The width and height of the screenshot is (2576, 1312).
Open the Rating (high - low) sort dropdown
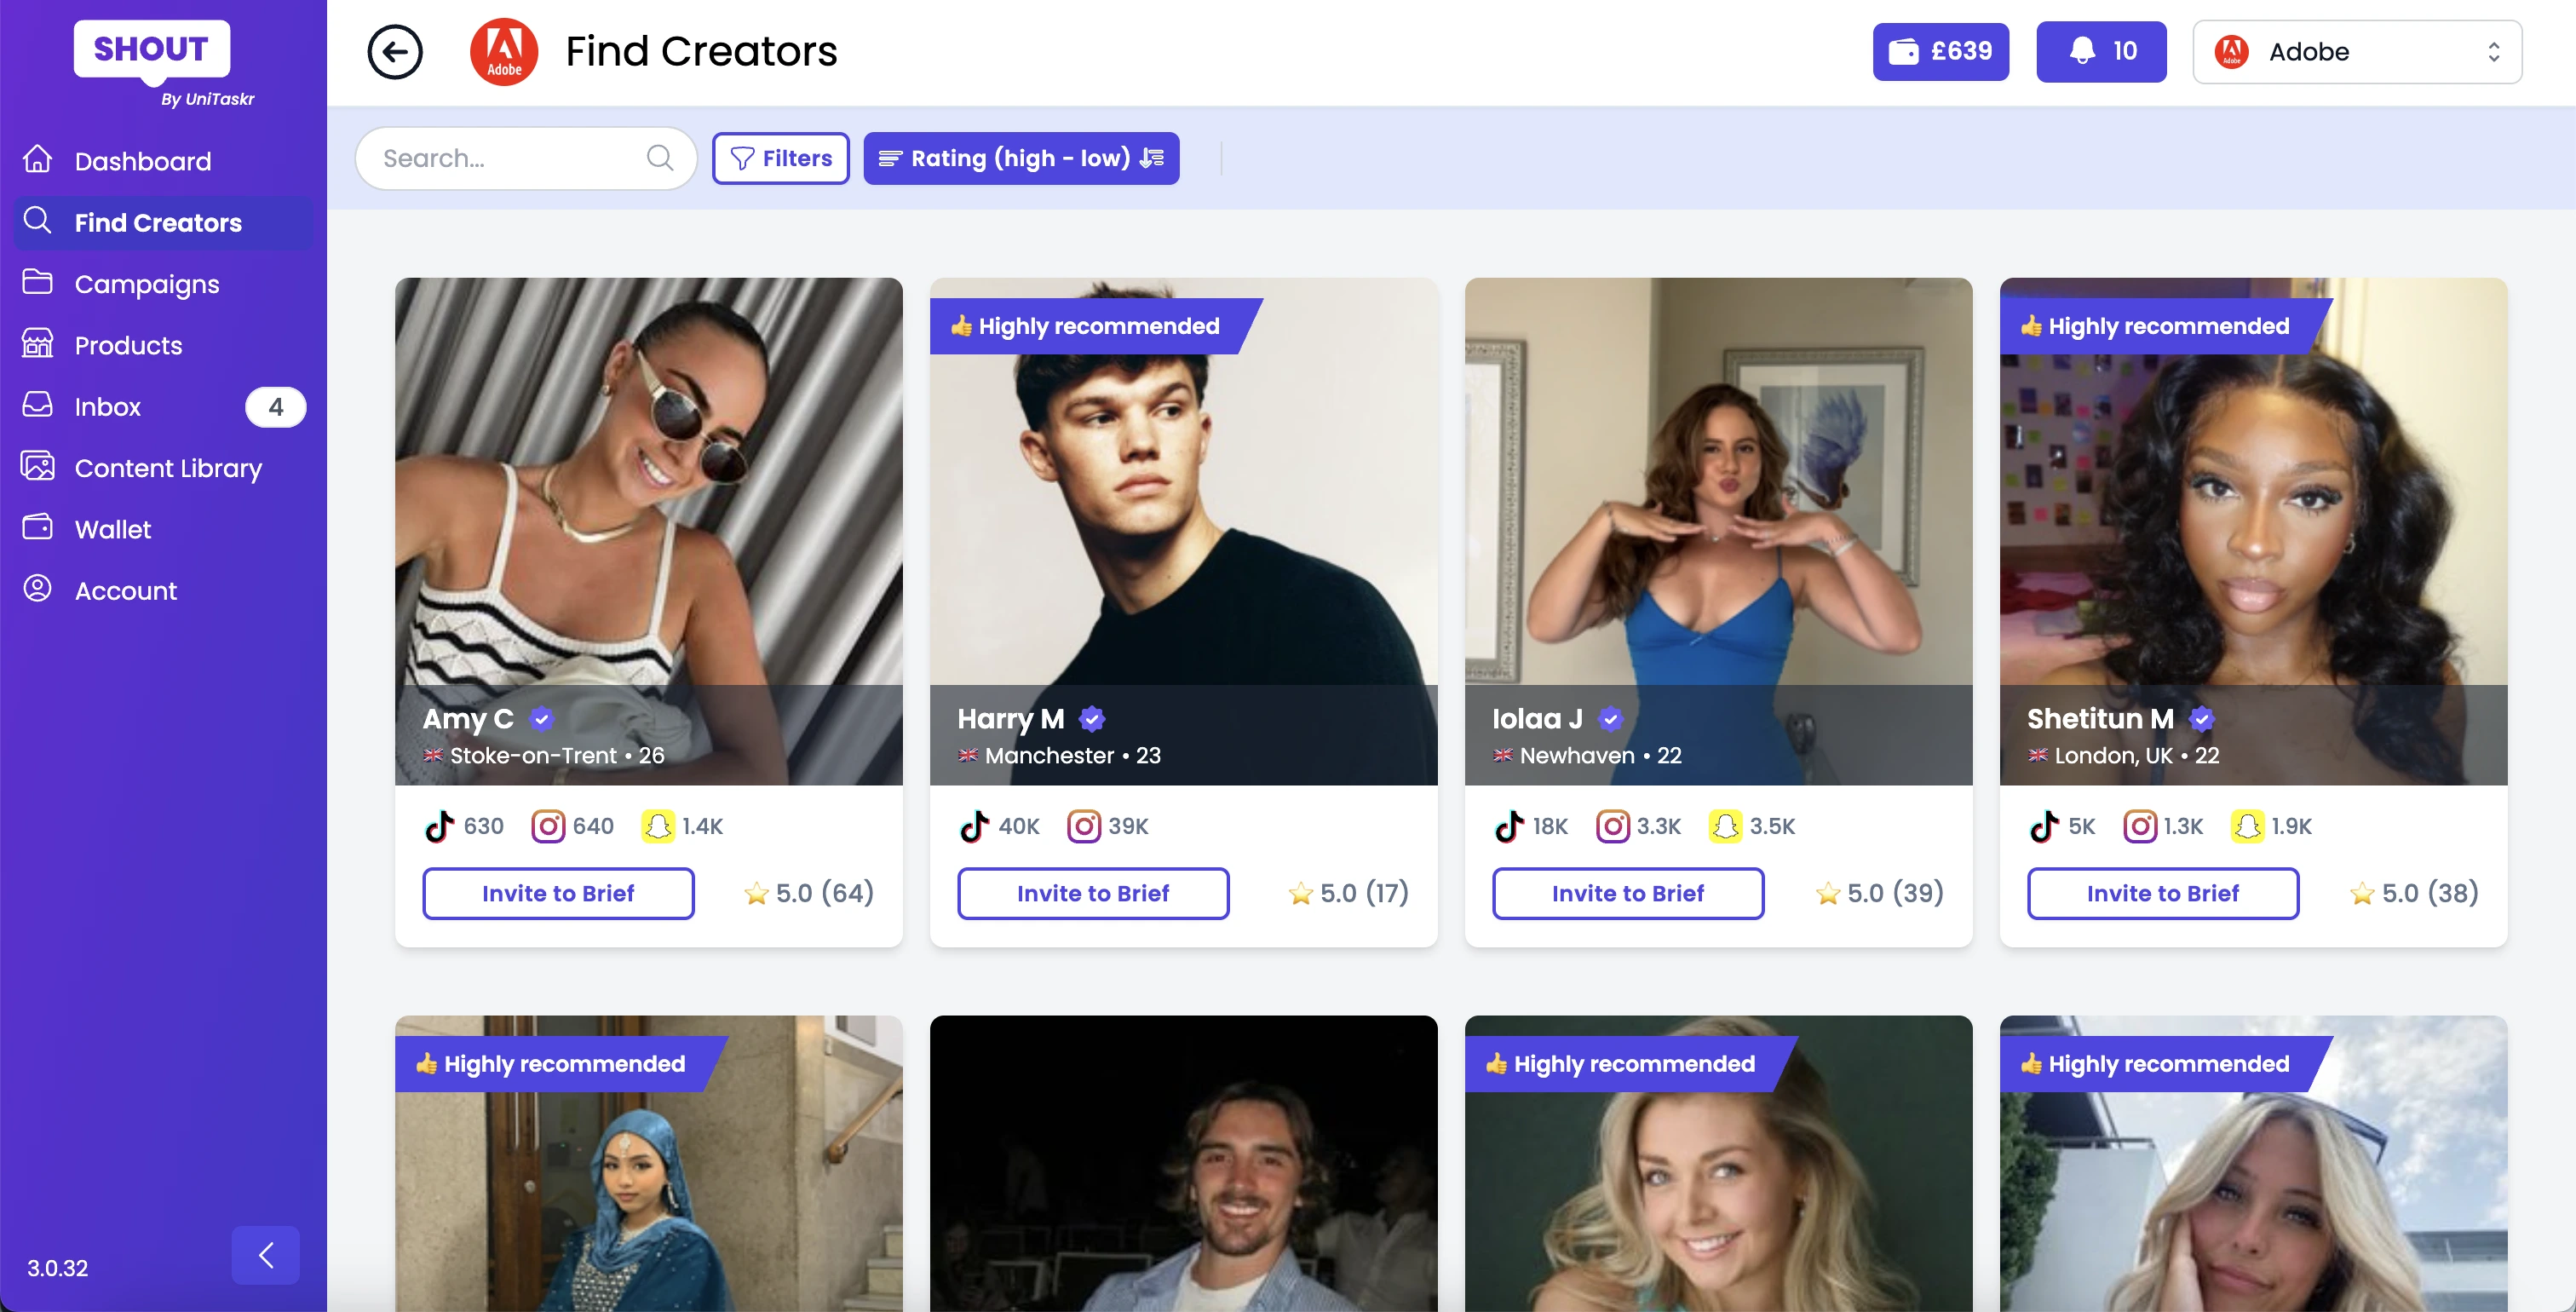[1020, 158]
